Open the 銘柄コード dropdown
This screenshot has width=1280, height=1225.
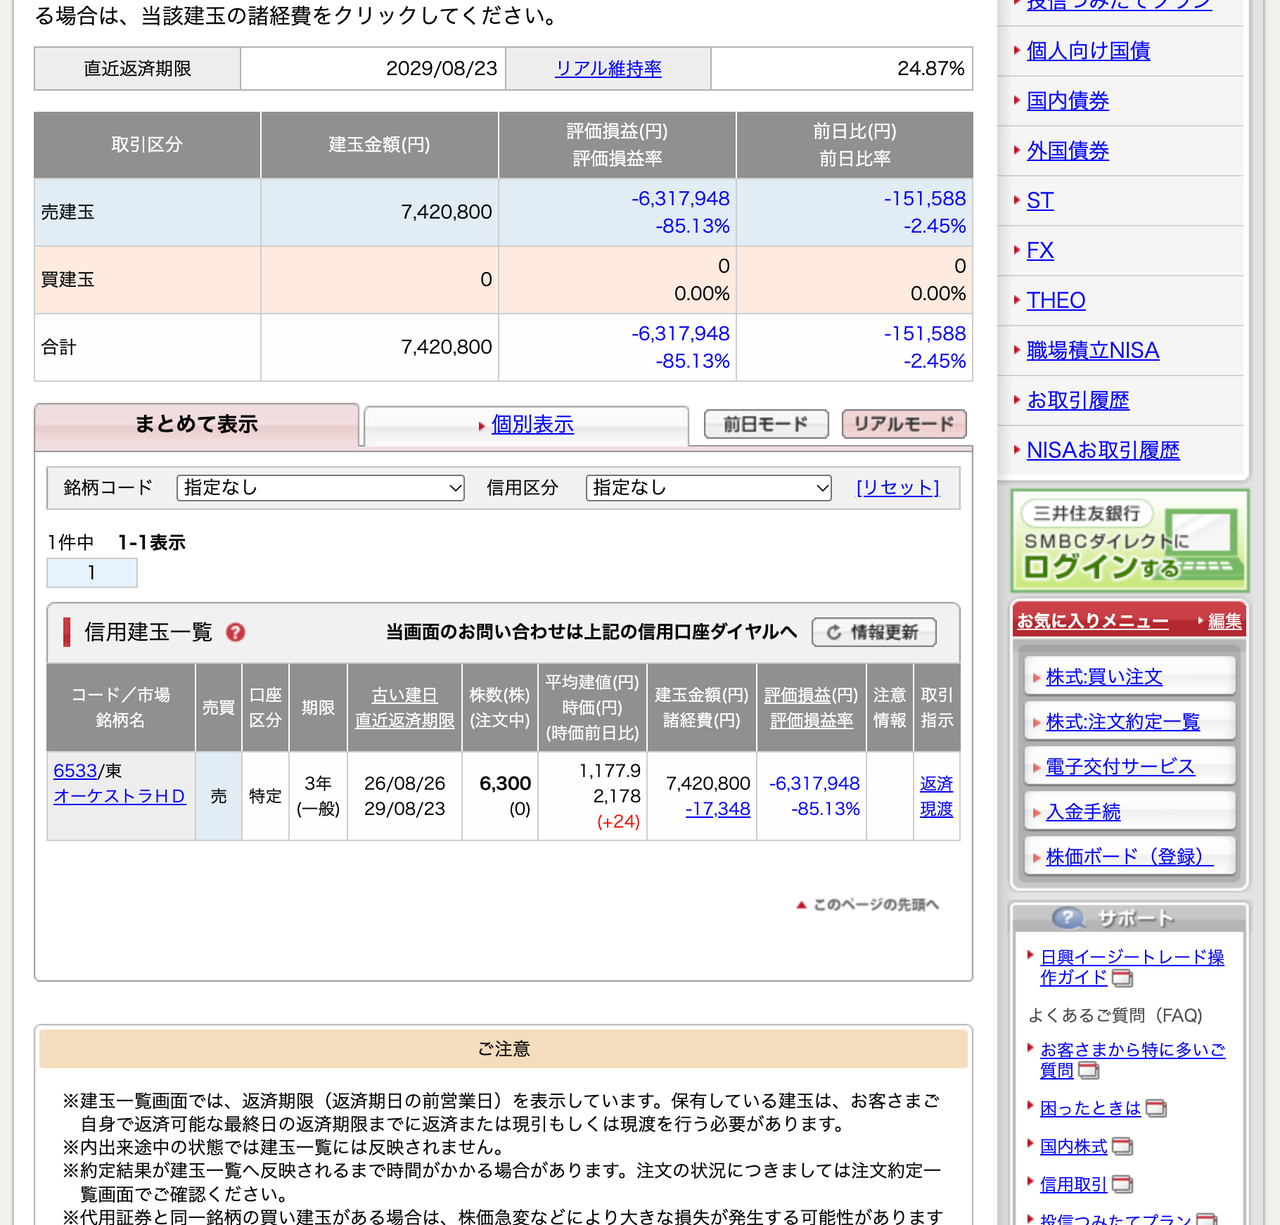point(320,488)
